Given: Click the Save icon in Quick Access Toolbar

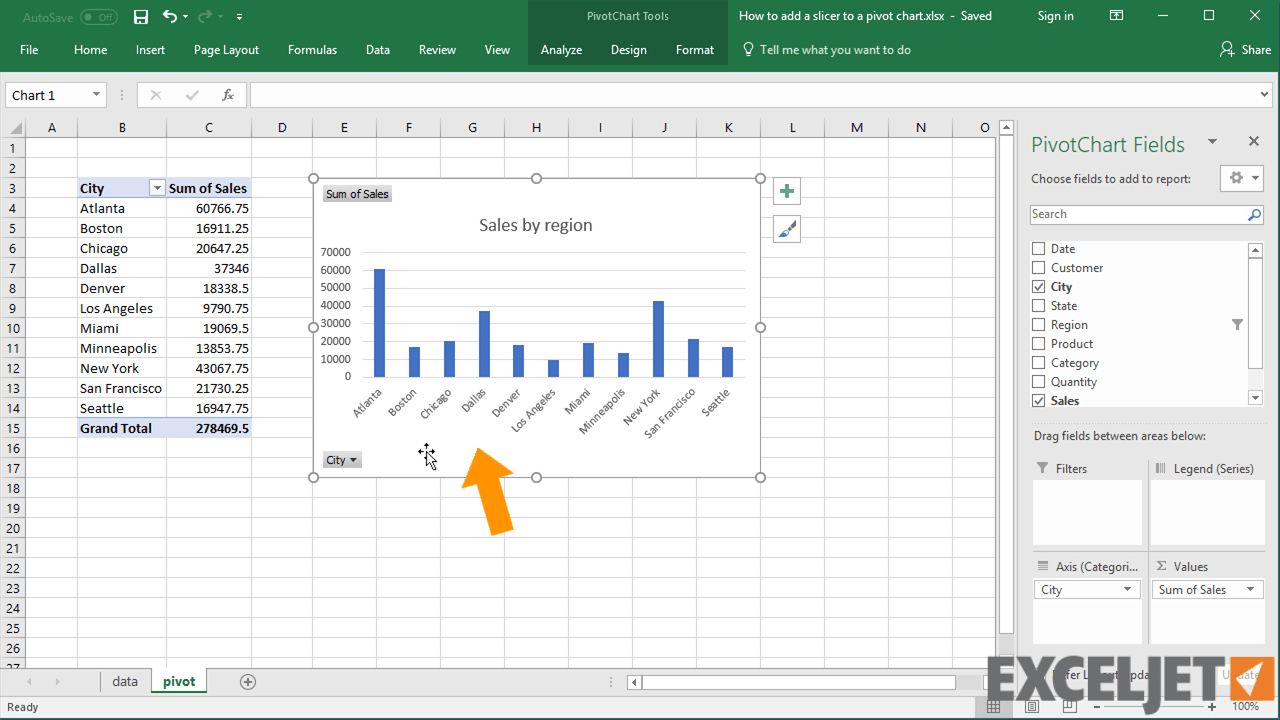Looking at the screenshot, I should [x=140, y=16].
